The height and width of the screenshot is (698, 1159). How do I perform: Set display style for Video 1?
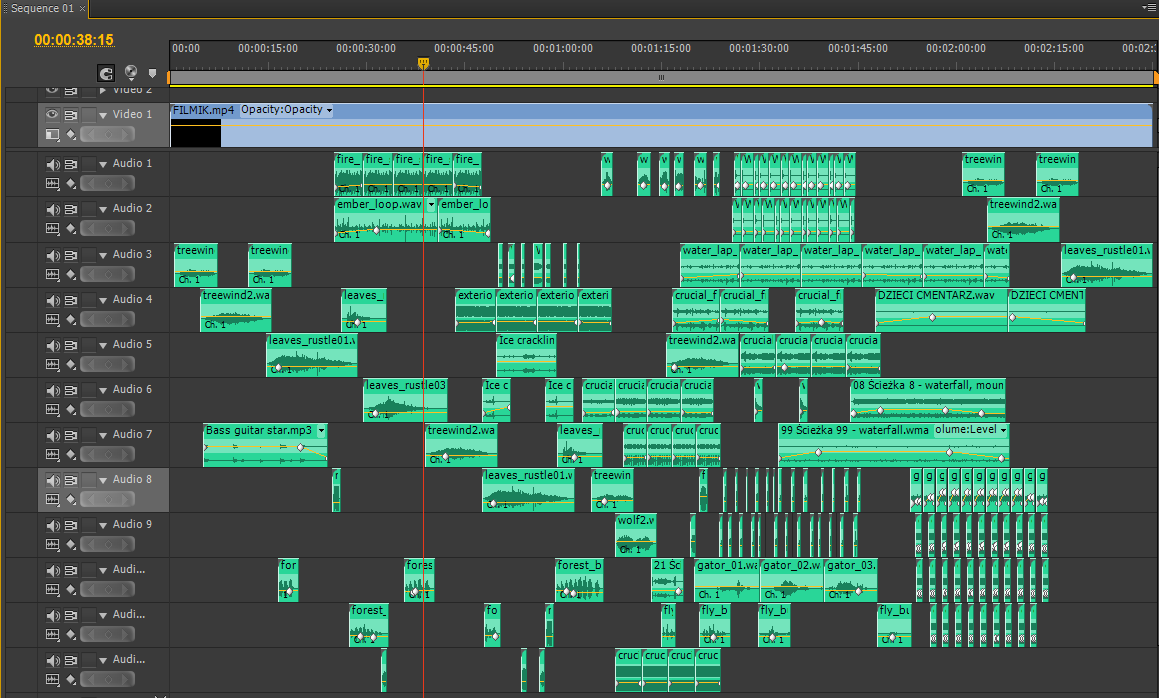[52, 135]
